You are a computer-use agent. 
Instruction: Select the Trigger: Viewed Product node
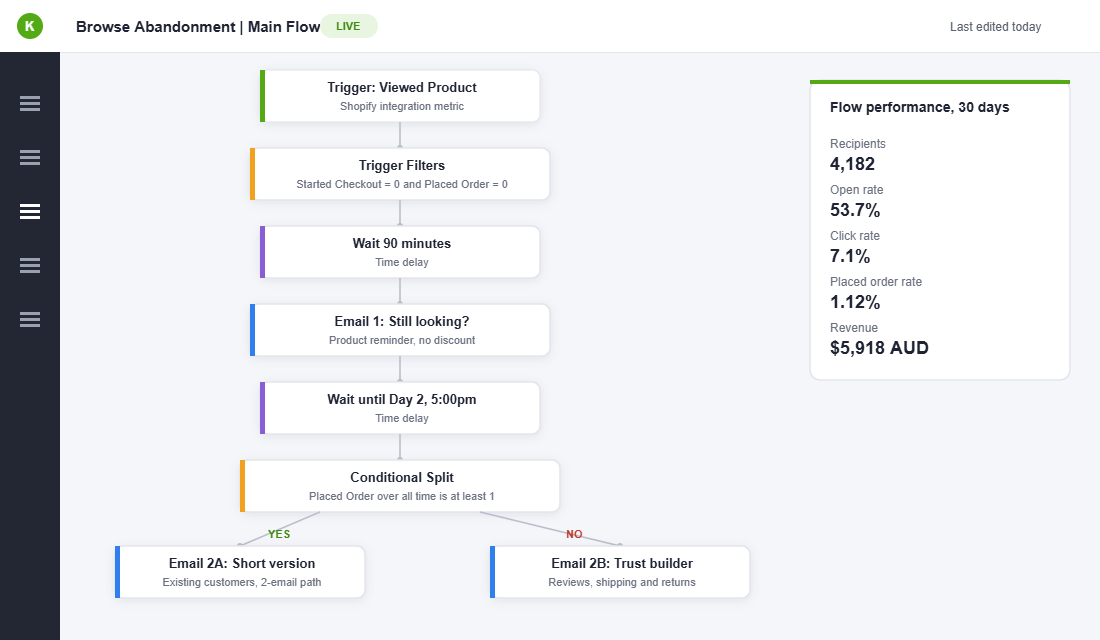click(x=400, y=96)
